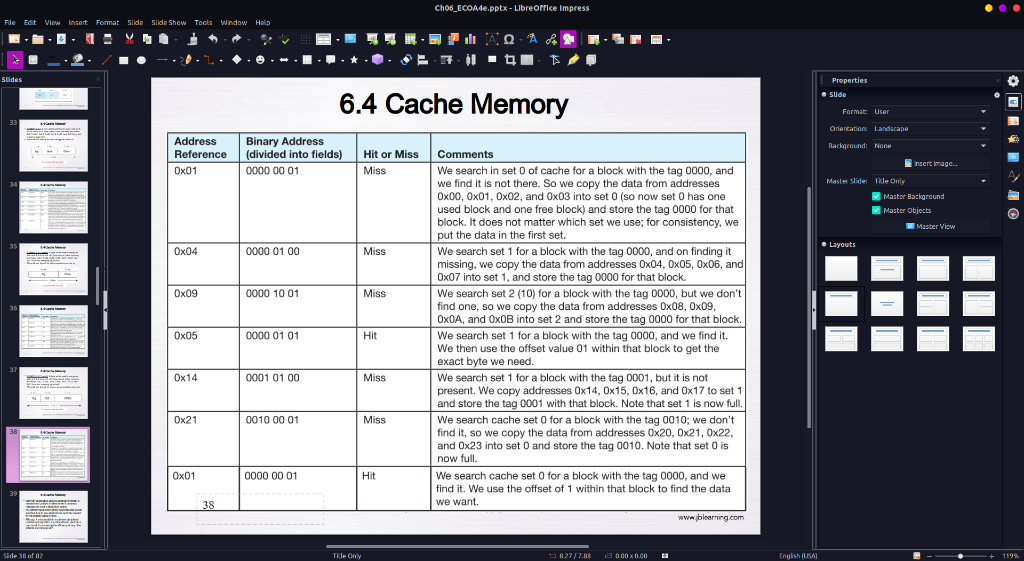Open the Insert menu
Image resolution: width=1024 pixels, height=561 pixels.
coord(78,22)
